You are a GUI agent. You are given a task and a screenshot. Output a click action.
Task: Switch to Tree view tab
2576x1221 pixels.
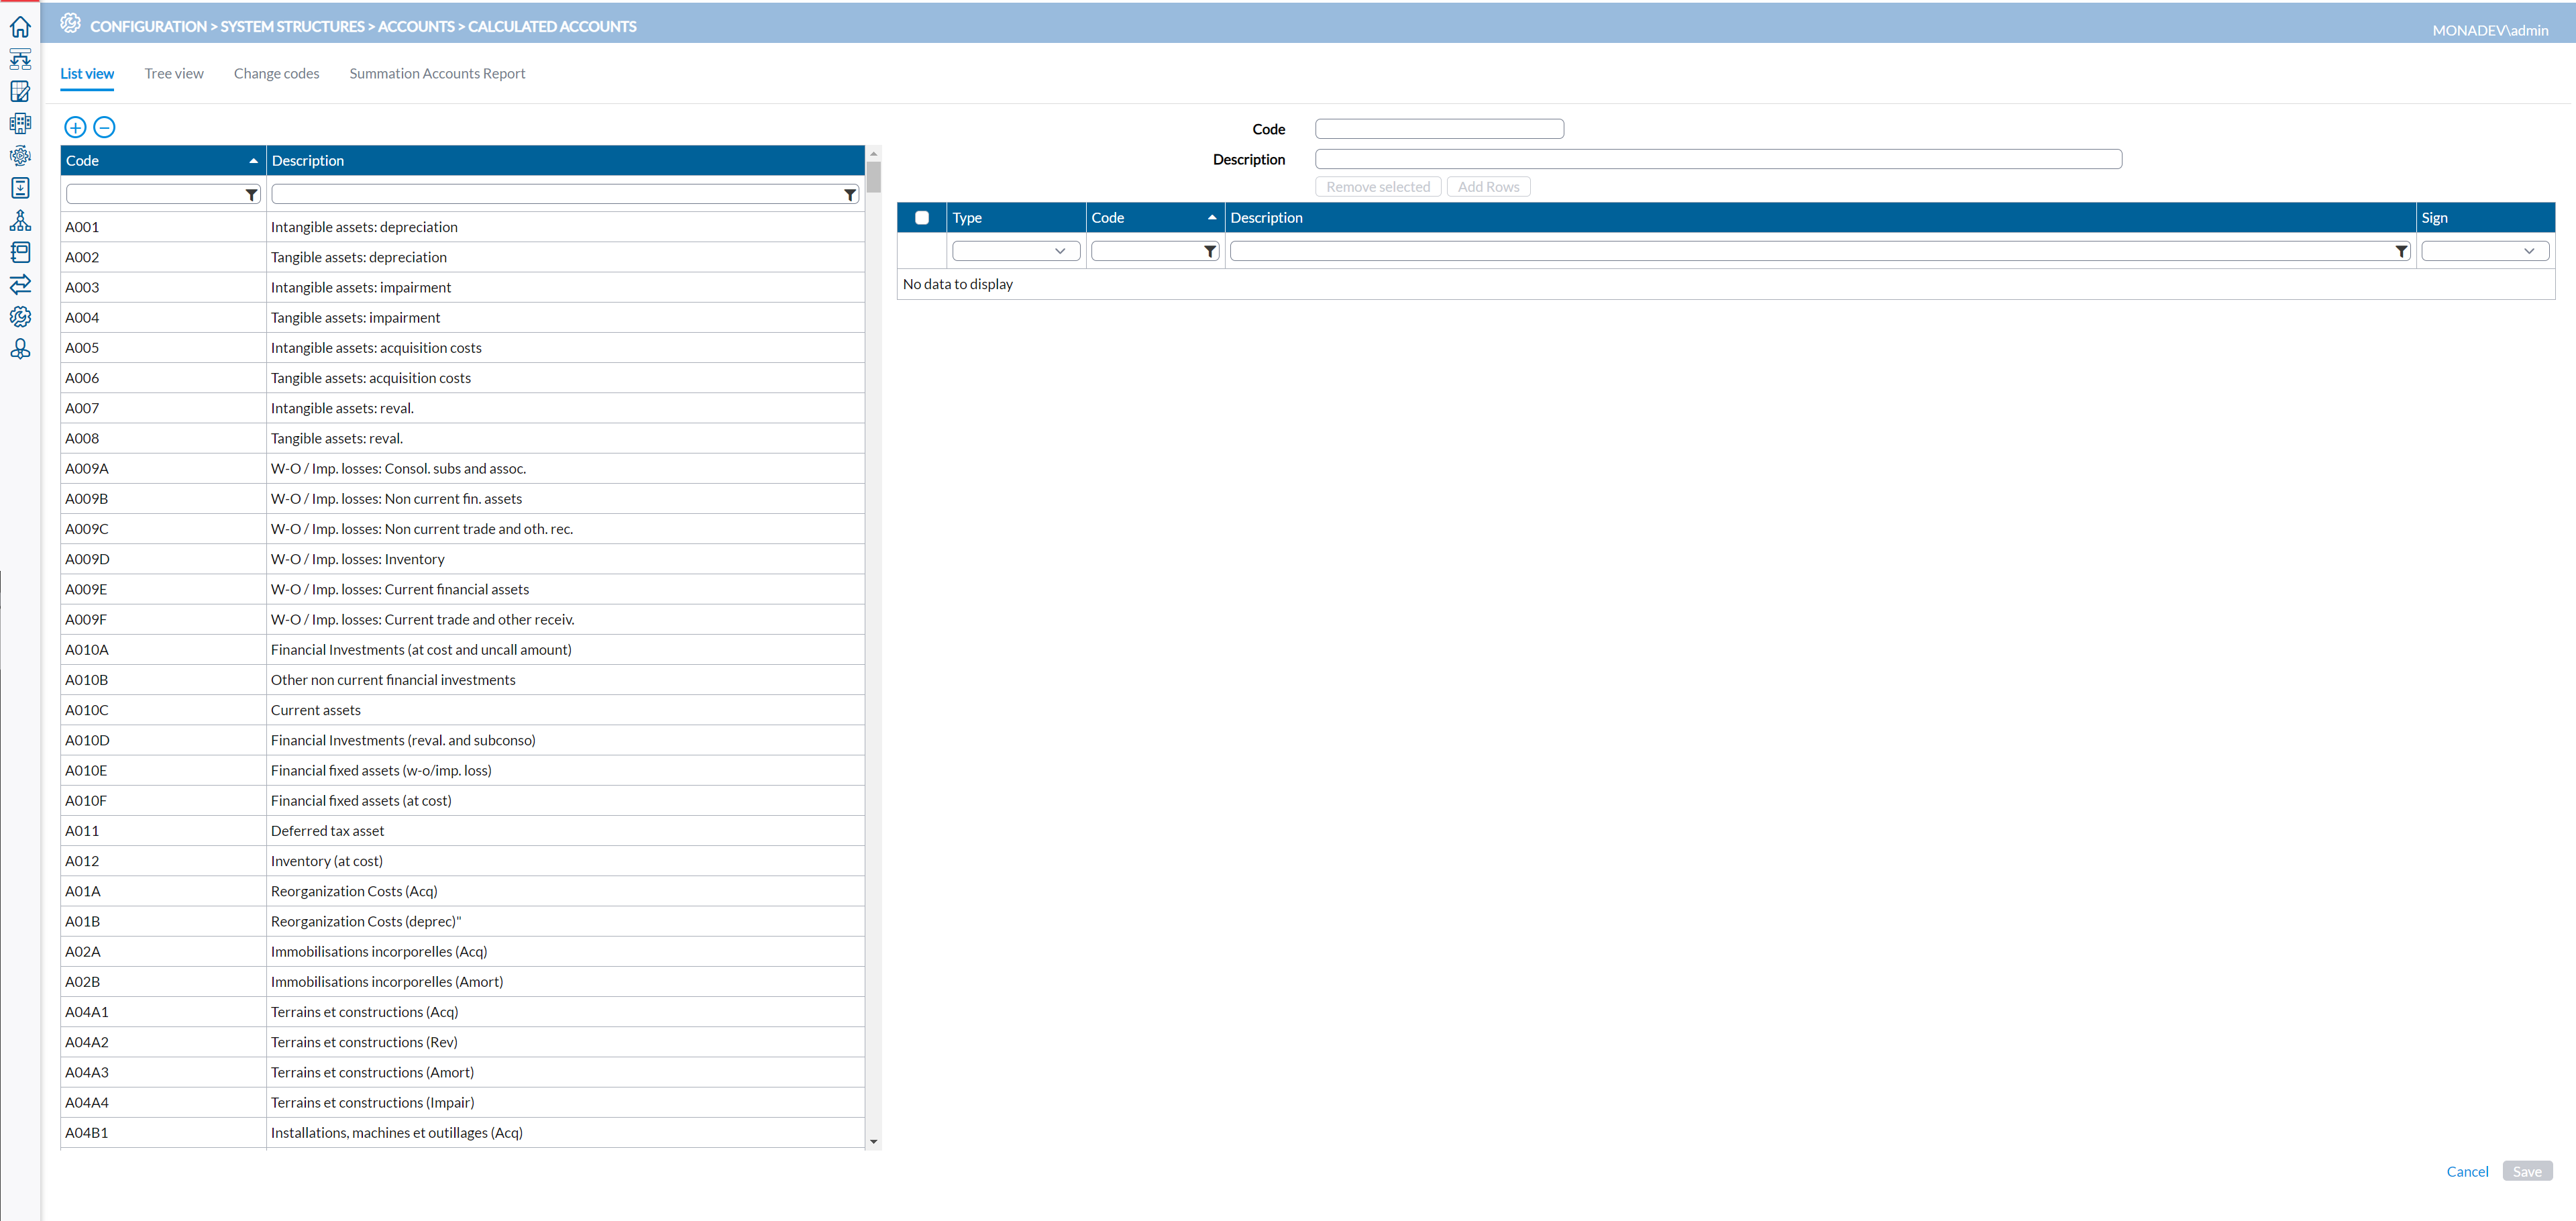point(174,73)
